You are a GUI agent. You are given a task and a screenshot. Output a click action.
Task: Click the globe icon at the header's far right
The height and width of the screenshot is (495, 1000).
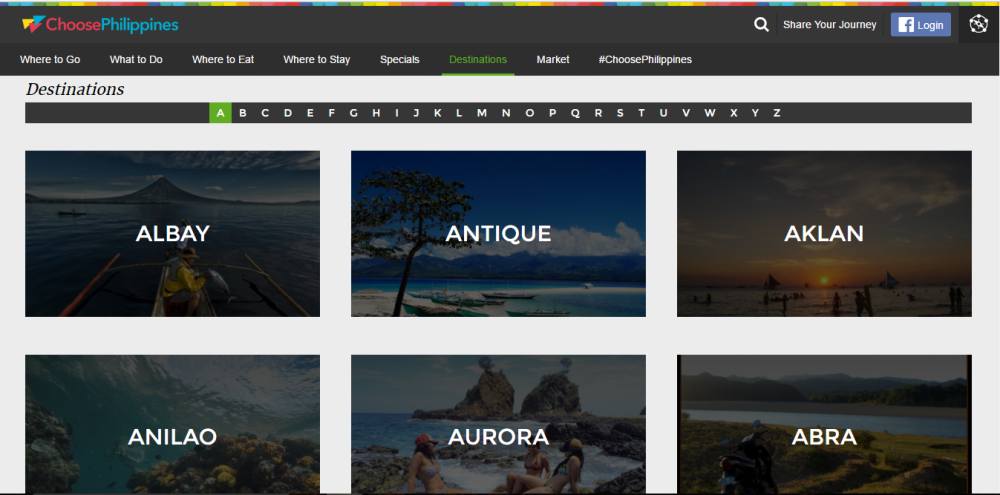tap(978, 24)
